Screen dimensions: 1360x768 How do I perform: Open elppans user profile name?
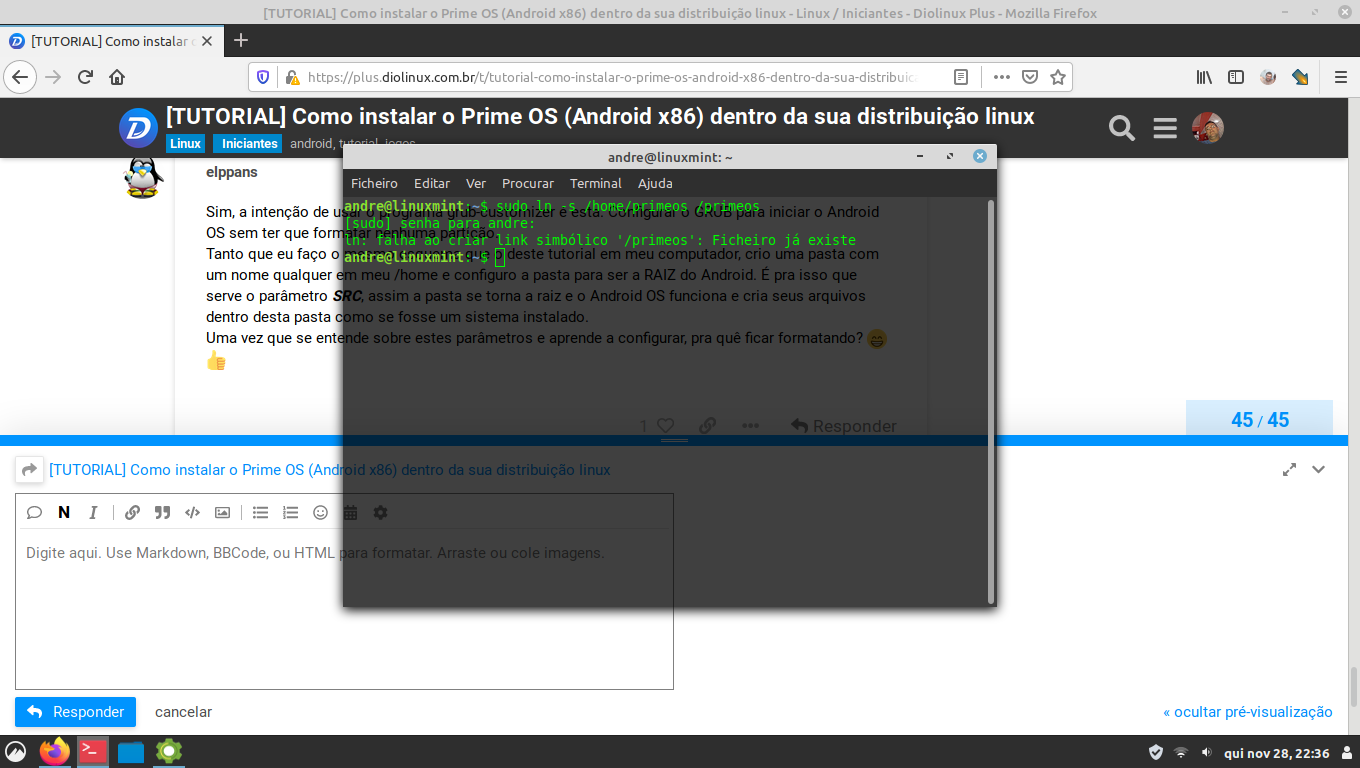pyautogui.click(x=232, y=172)
